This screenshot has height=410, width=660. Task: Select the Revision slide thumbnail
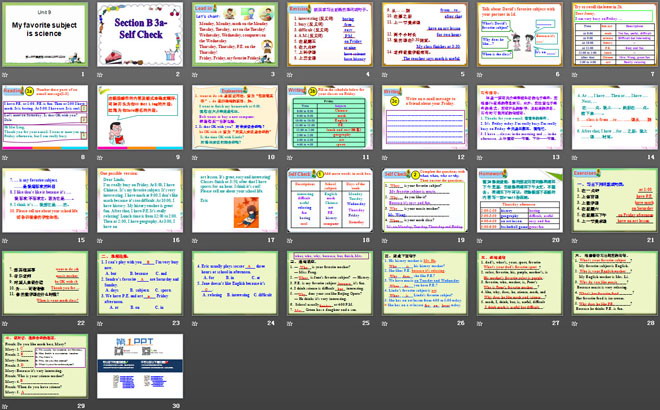tap(327, 35)
